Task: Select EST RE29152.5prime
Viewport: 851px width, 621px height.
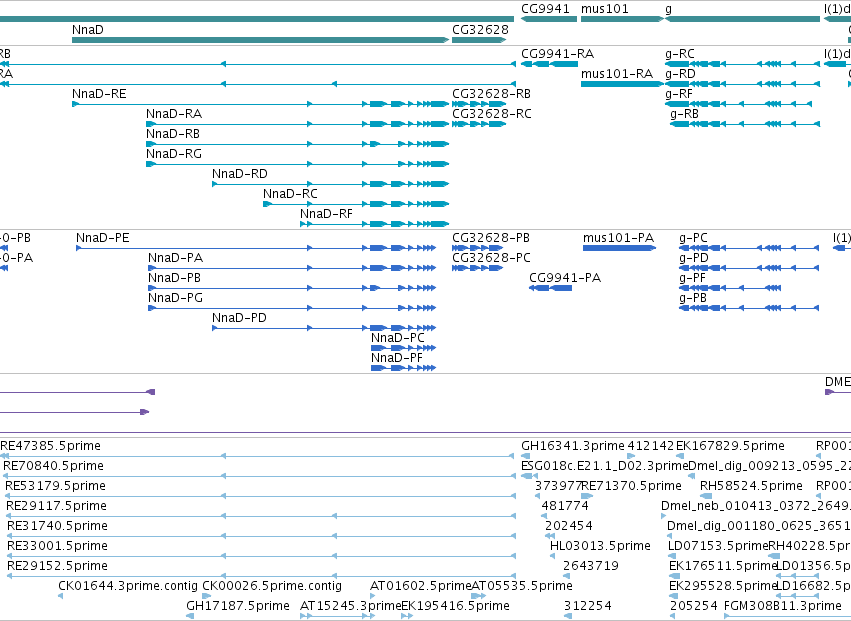Action: [261, 576]
